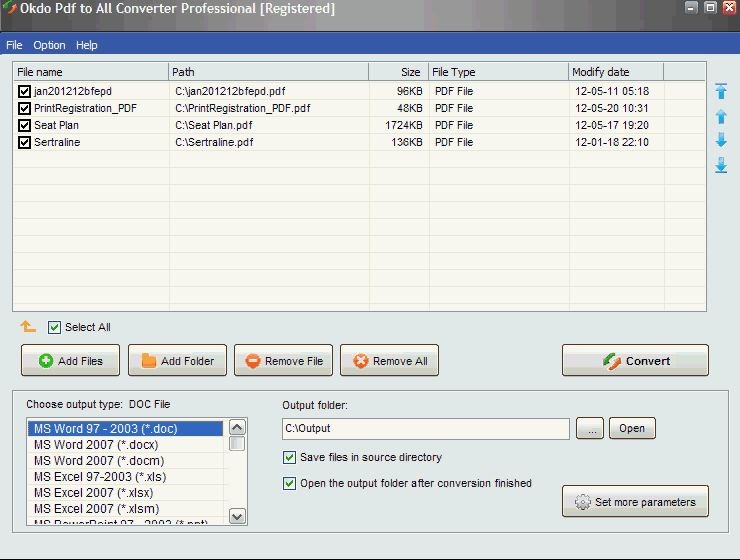Image resolution: width=740 pixels, height=560 pixels.
Task: Click the output type list scrollbar thumb
Action: [x=237, y=443]
